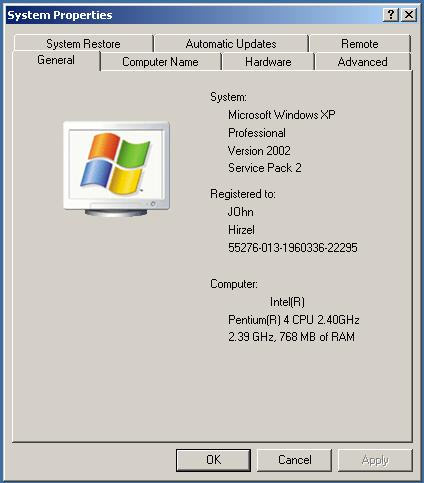The image size is (424, 483).
Task: Click the Service Pack 2 text
Action: point(265,168)
